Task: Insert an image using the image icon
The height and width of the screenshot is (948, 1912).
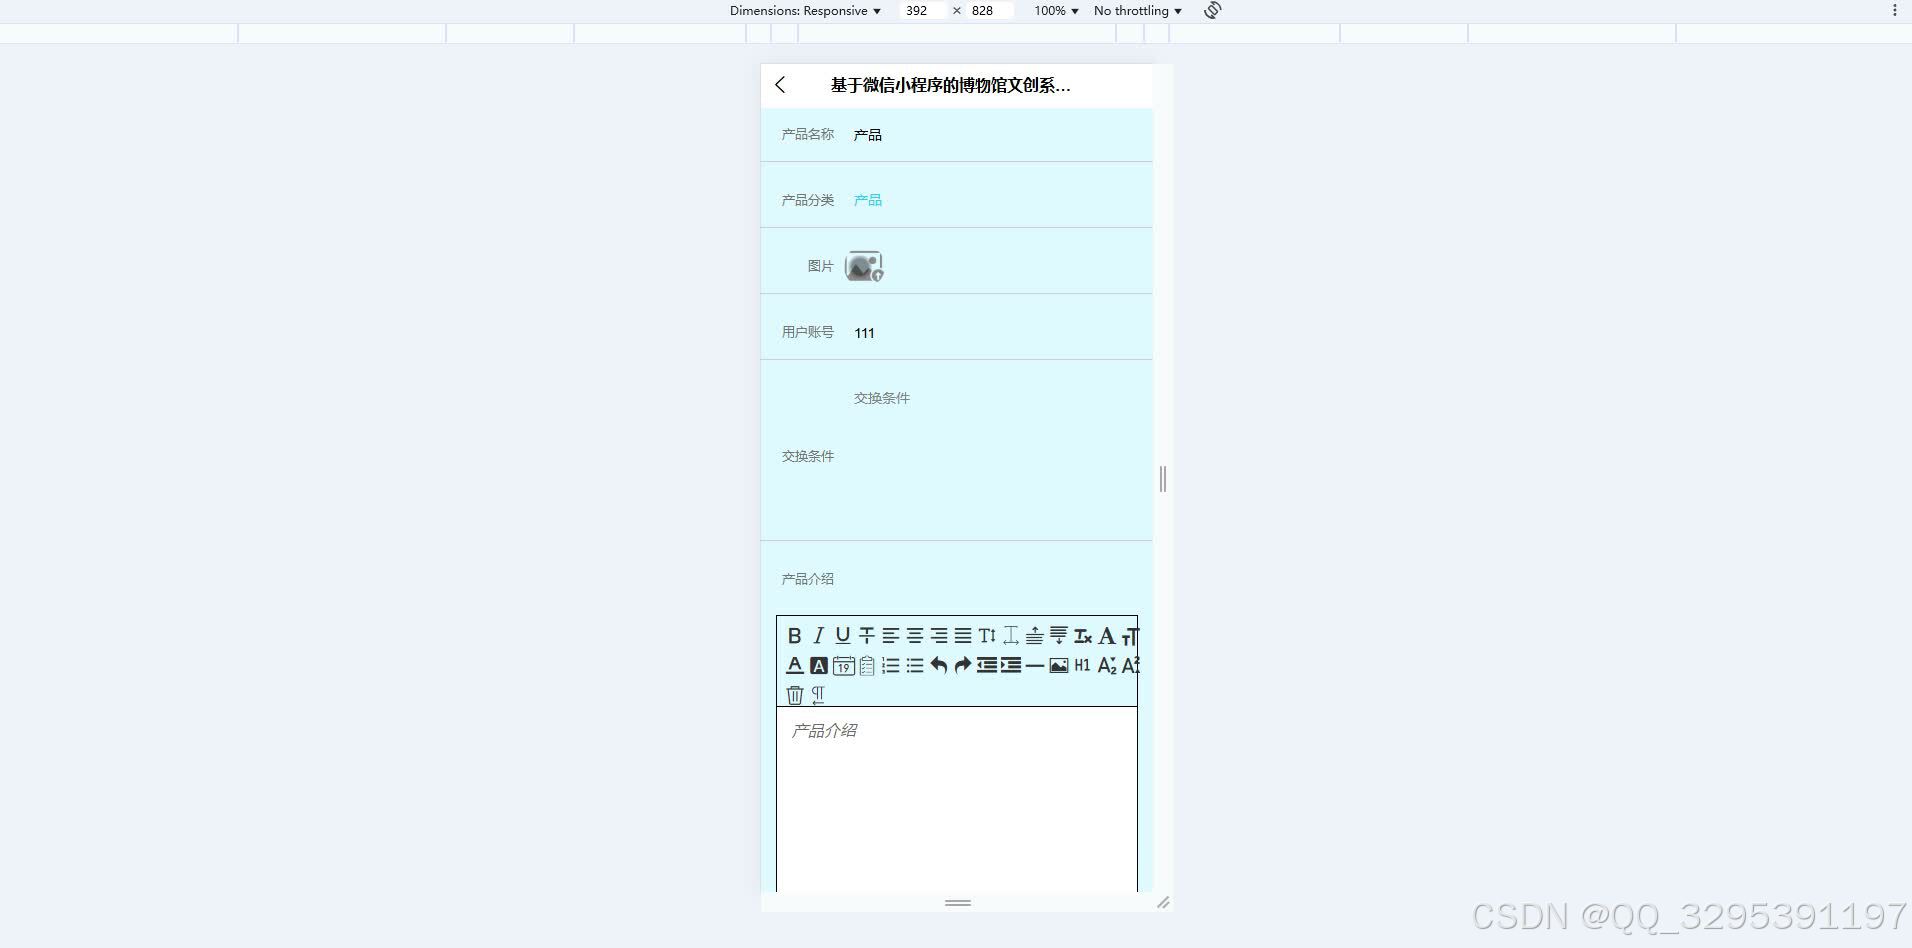Action: click(1059, 665)
